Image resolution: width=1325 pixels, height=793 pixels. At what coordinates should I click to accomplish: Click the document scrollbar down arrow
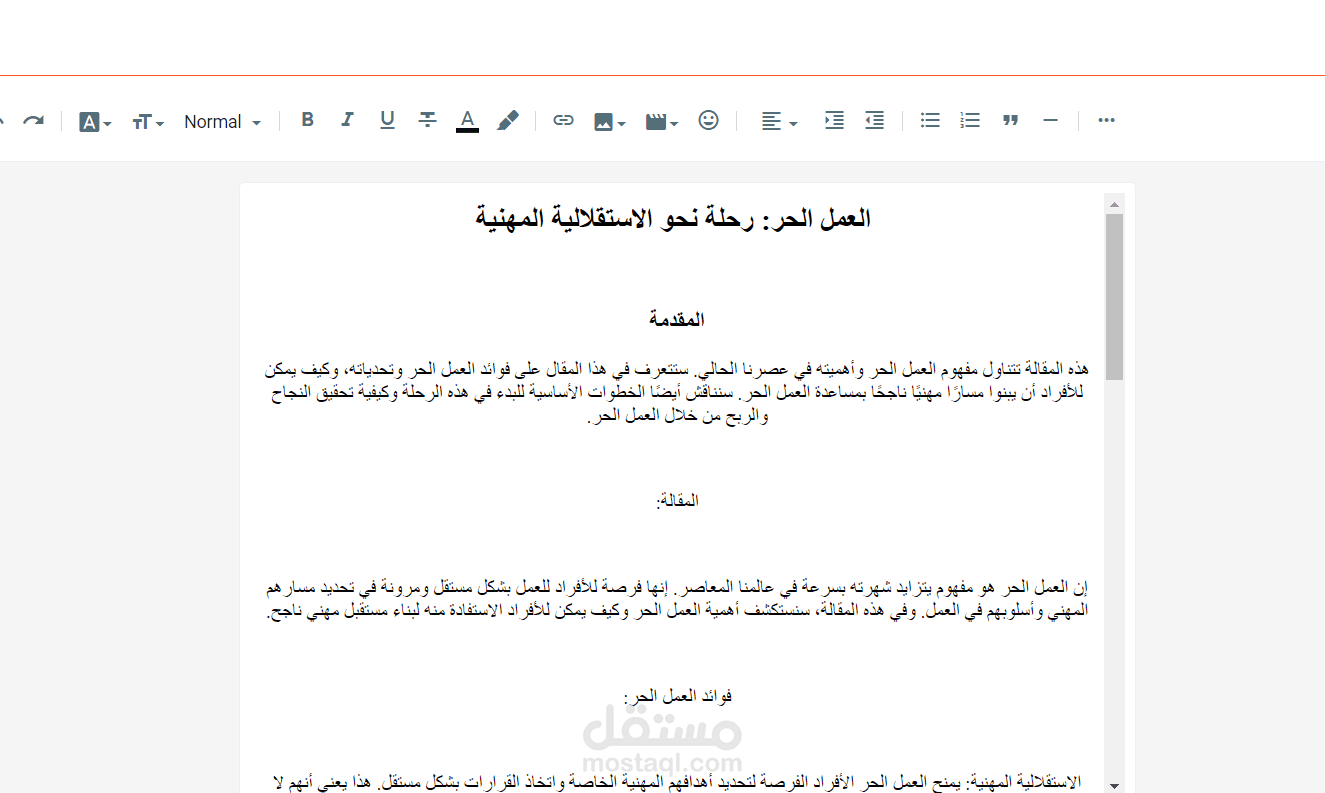pyautogui.click(x=1114, y=785)
